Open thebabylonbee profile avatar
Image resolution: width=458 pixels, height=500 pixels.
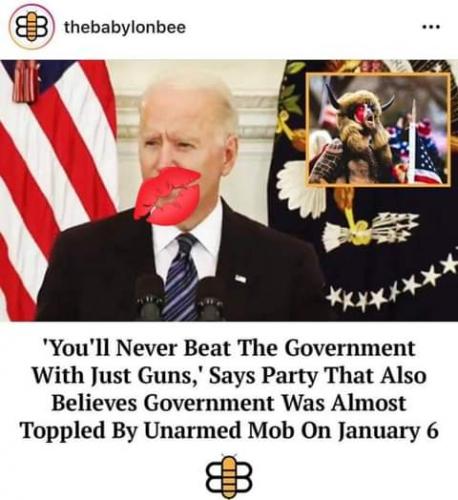(x=31, y=27)
